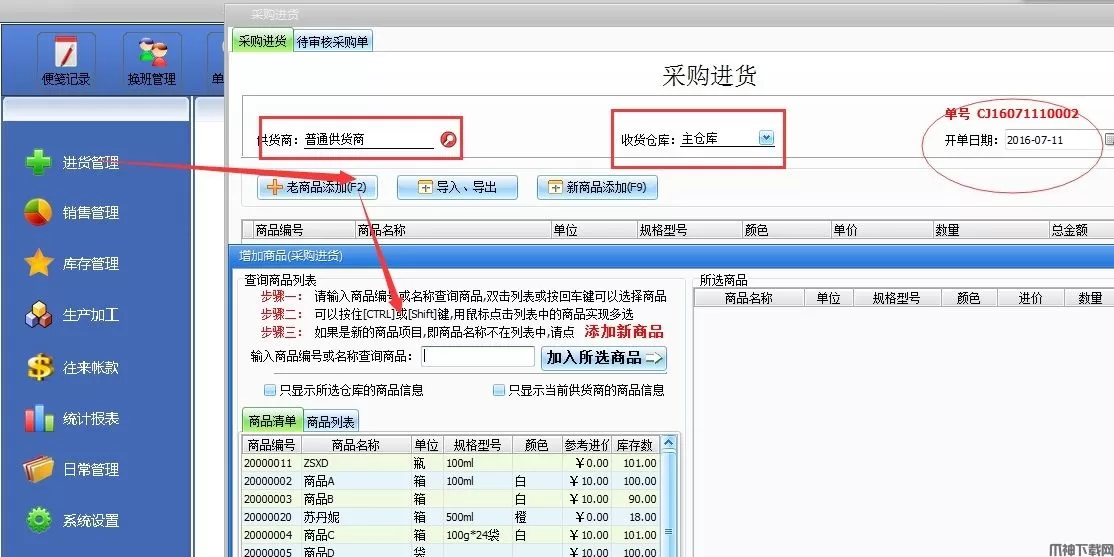
Task: Click 加入所选商品 button
Action: coord(604,357)
